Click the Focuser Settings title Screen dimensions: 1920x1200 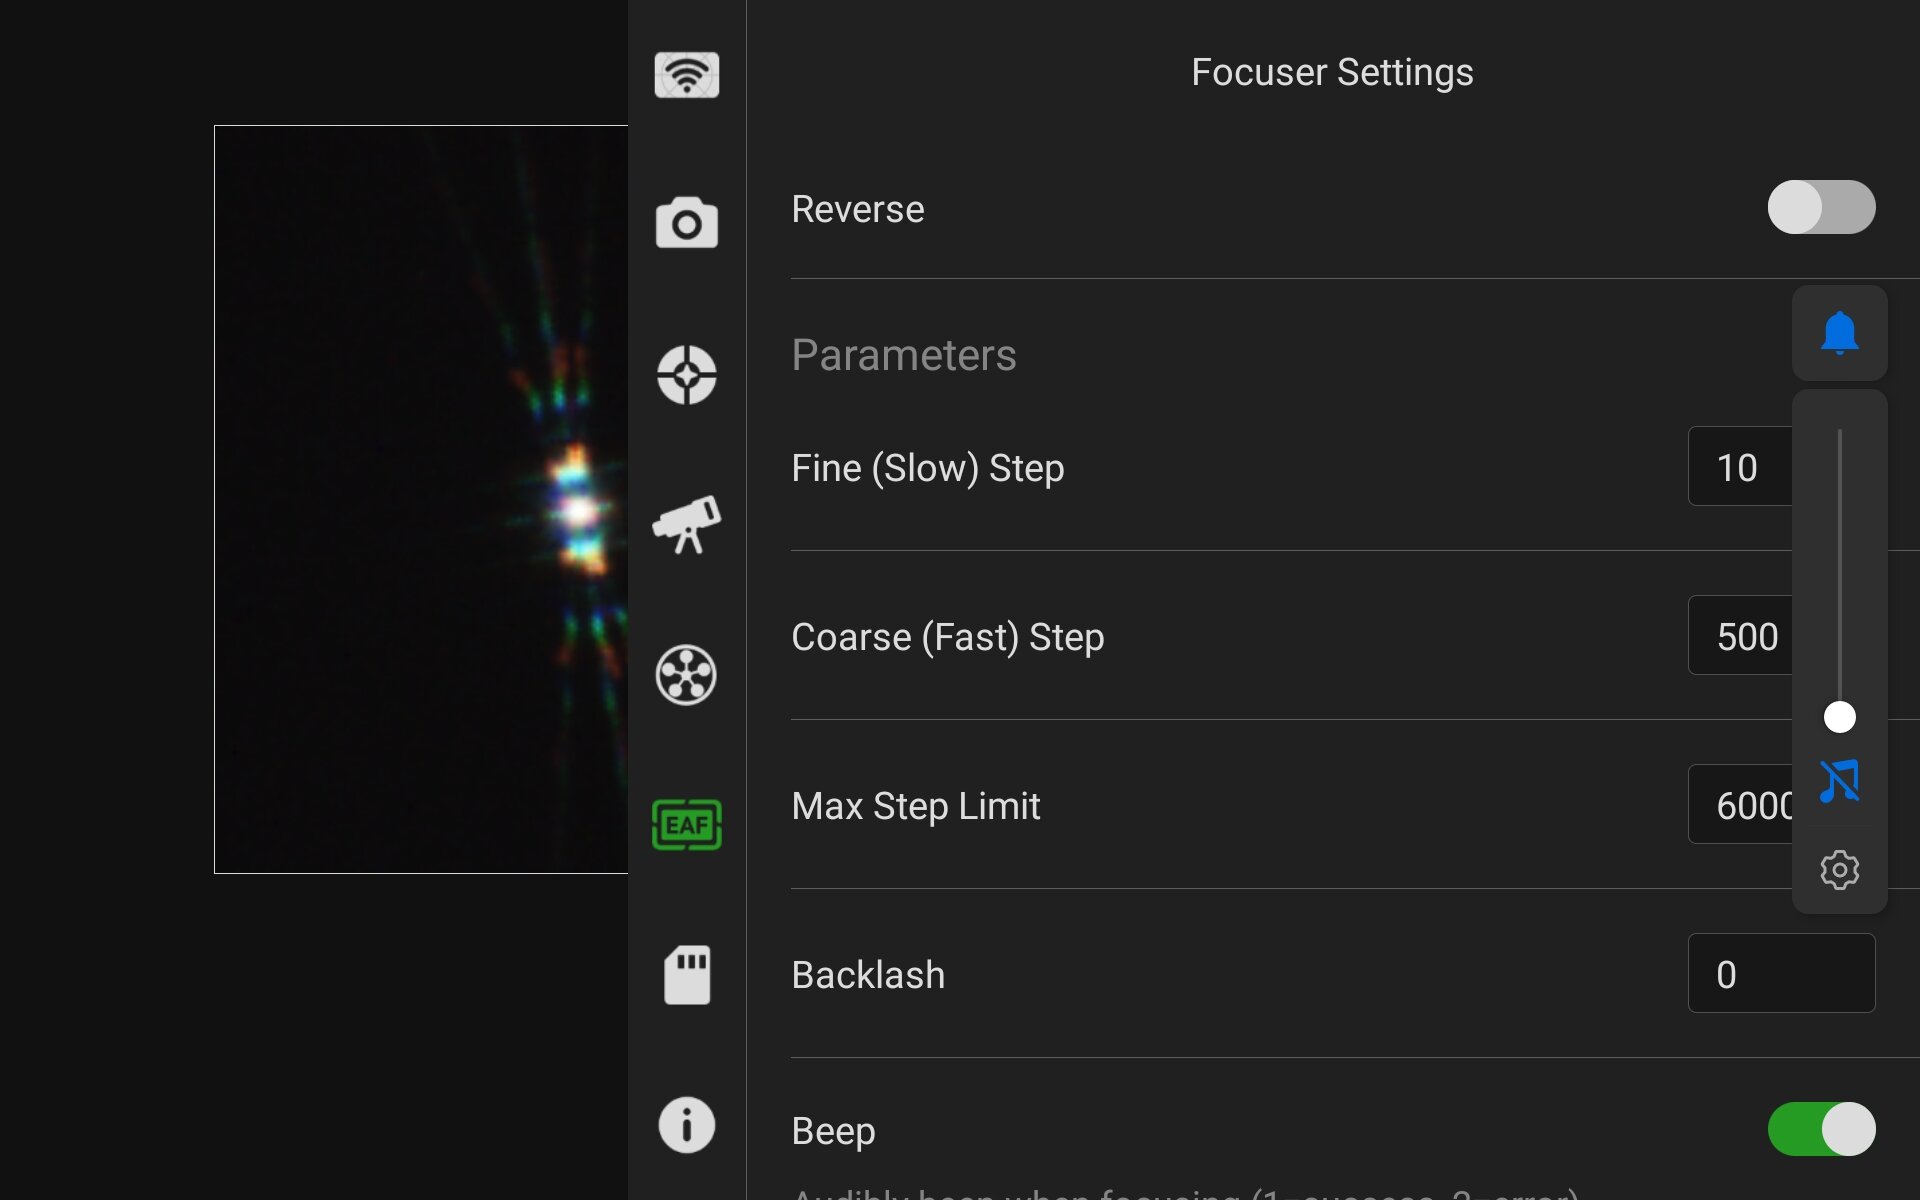click(1332, 72)
